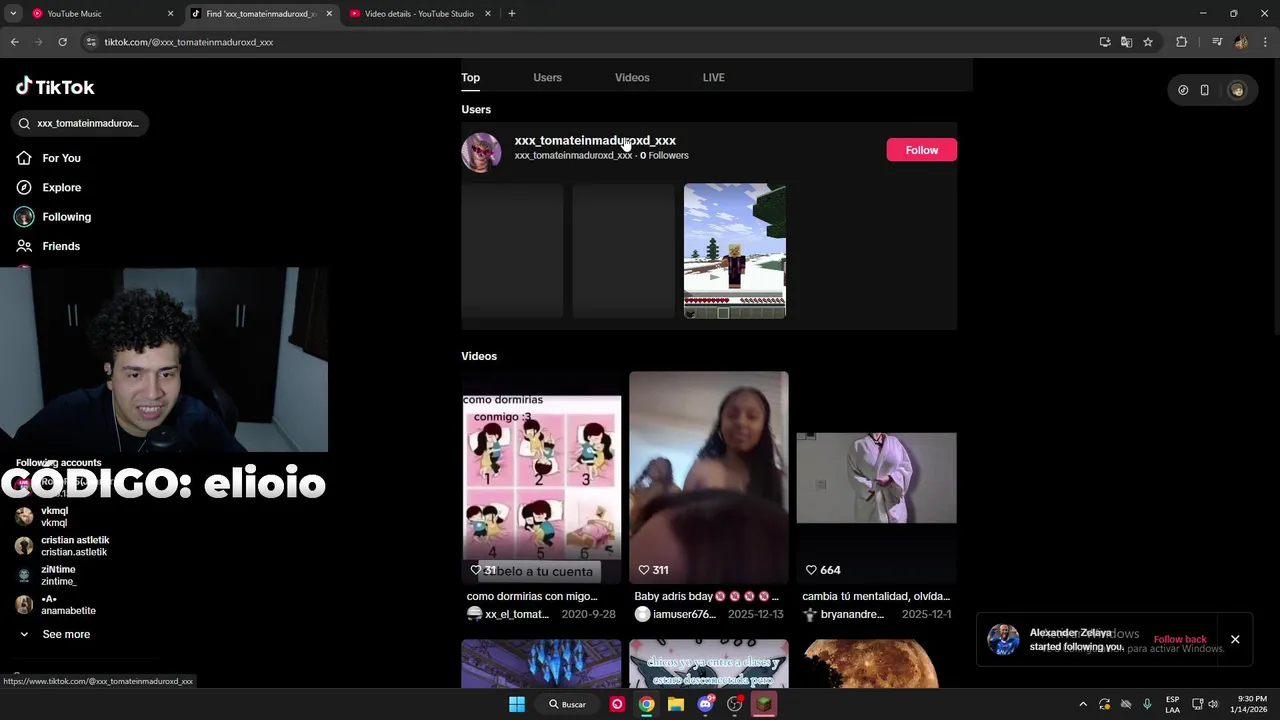1280x720 pixels.
Task: Select the LIVE results tab
Action: (x=713, y=77)
